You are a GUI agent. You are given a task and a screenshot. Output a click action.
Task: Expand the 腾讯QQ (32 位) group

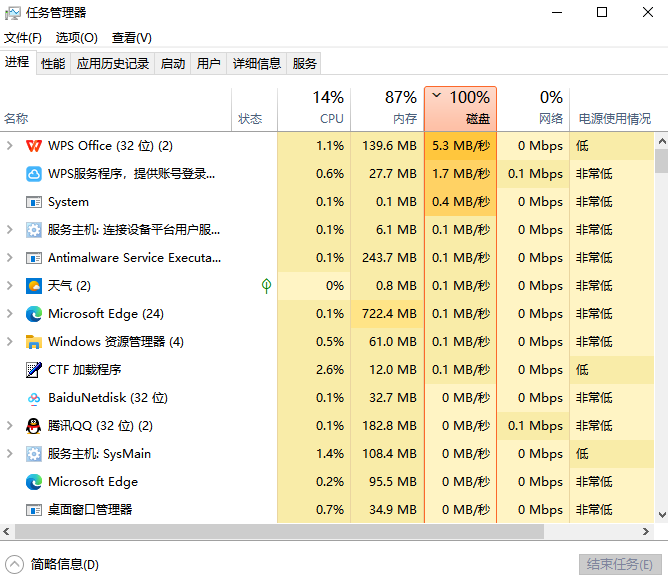tap(9, 426)
